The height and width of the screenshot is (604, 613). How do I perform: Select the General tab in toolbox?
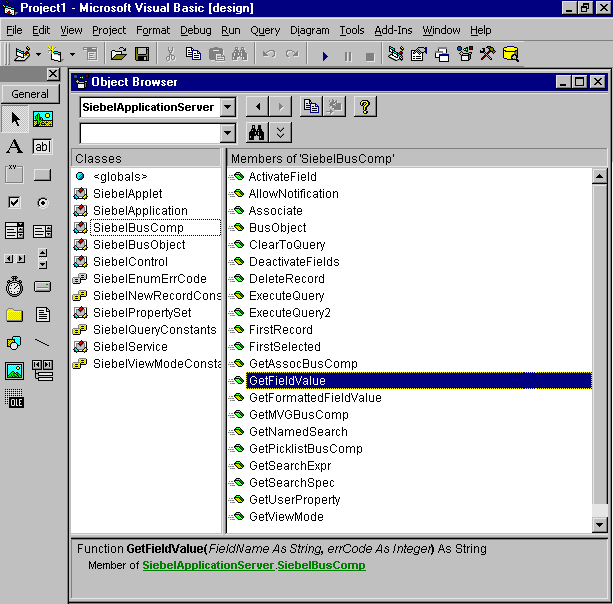(30, 94)
